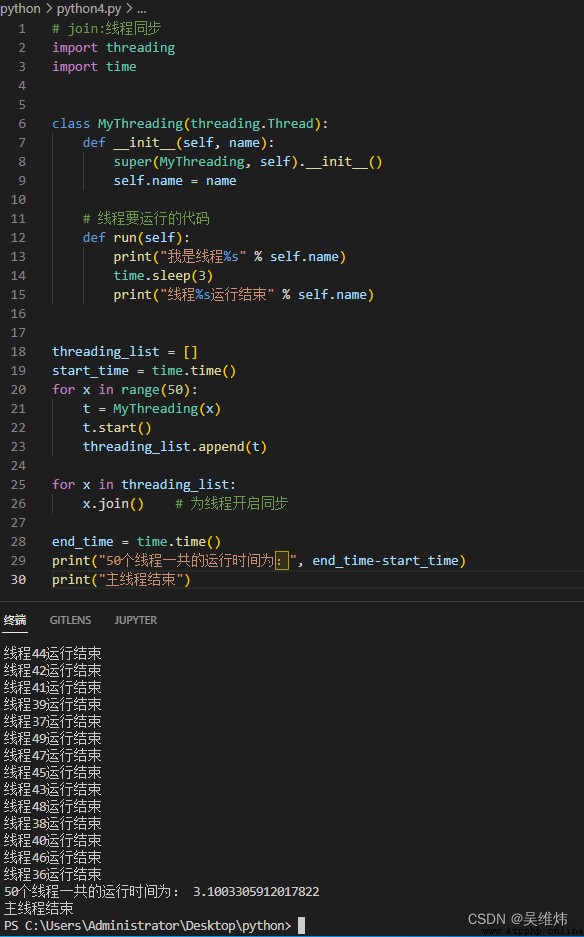The height and width of the screenshot is (937, 584).
Task: Click the def __init__ line
Action: [178, 143]
